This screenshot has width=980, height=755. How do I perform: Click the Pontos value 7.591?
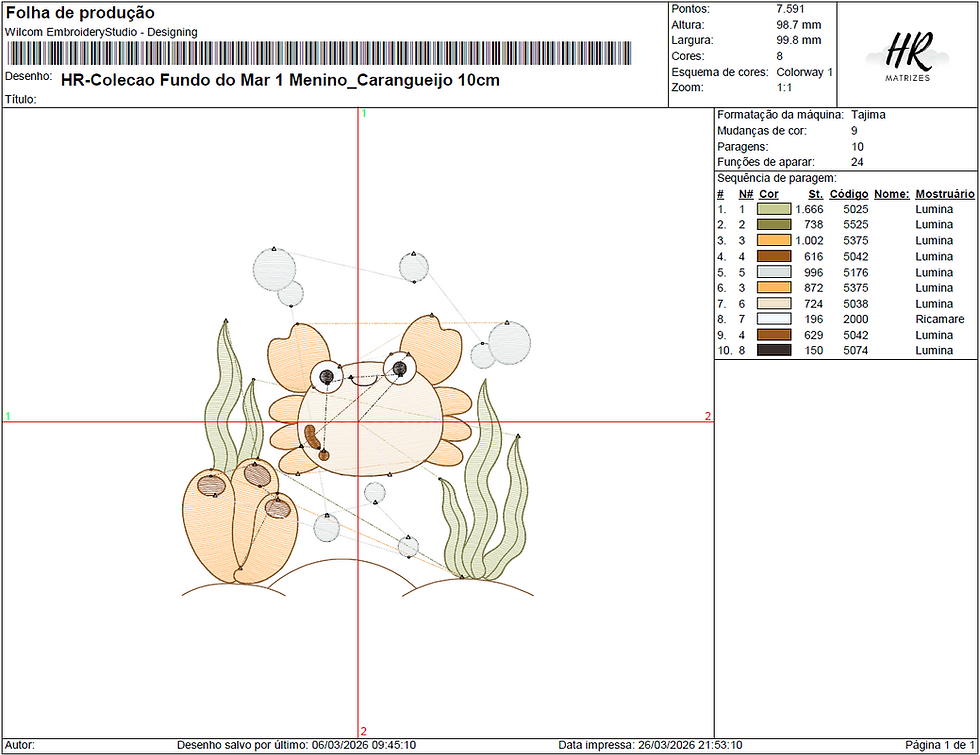tap(790, 9)
